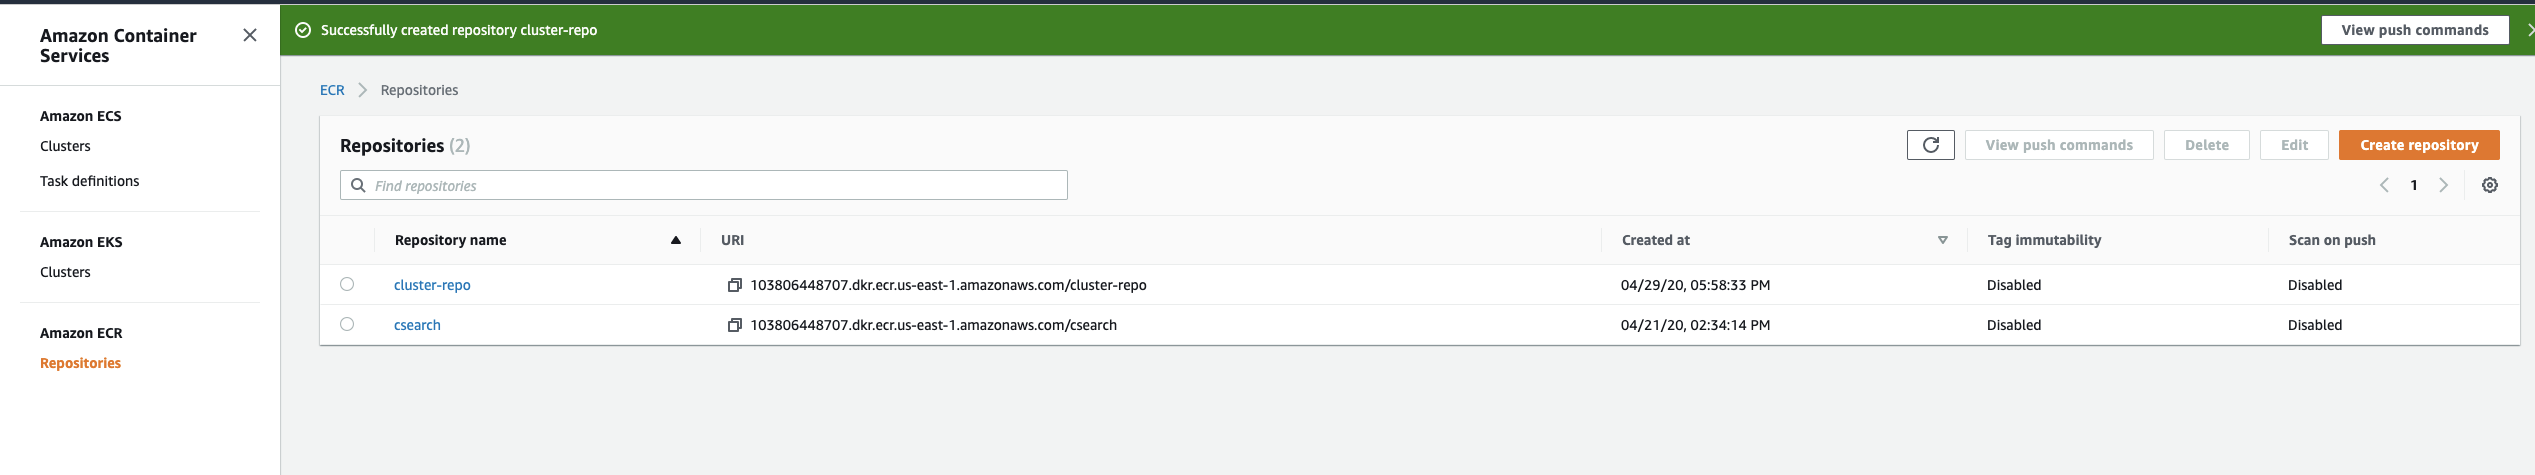2535x475 pixels.
Task: Go to next page arrow
Action: coord(2443,185)
